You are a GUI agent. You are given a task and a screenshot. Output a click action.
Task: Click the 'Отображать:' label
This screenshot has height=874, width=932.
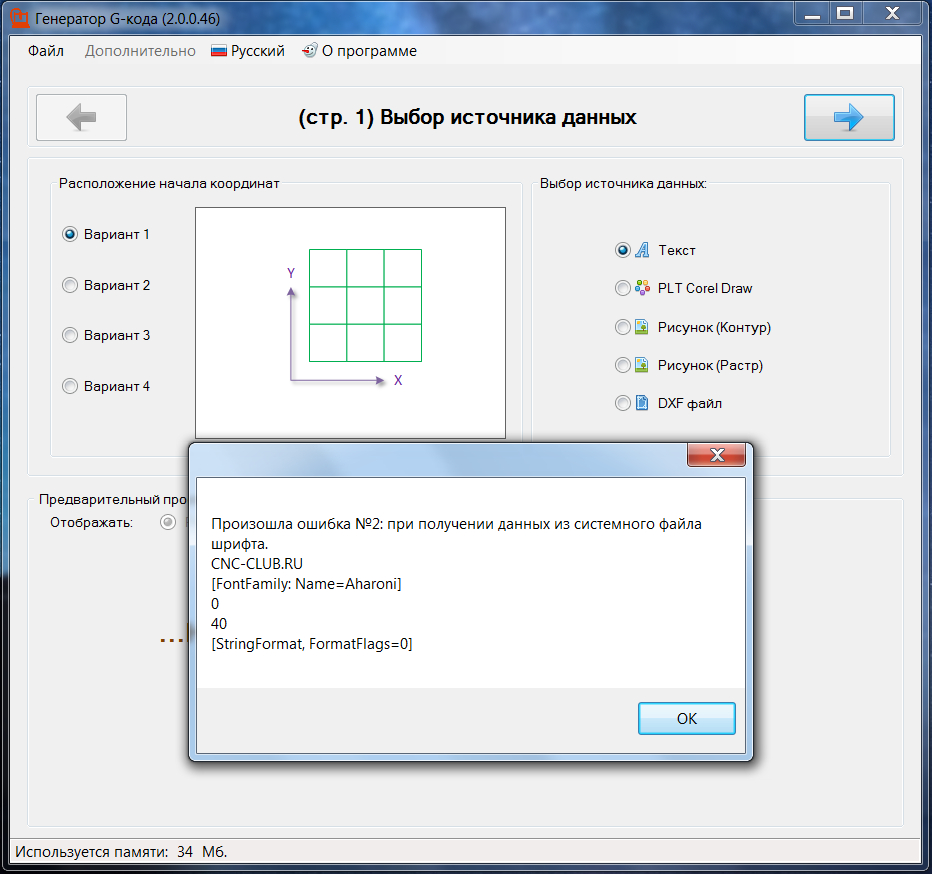click(x=92, y=523)
